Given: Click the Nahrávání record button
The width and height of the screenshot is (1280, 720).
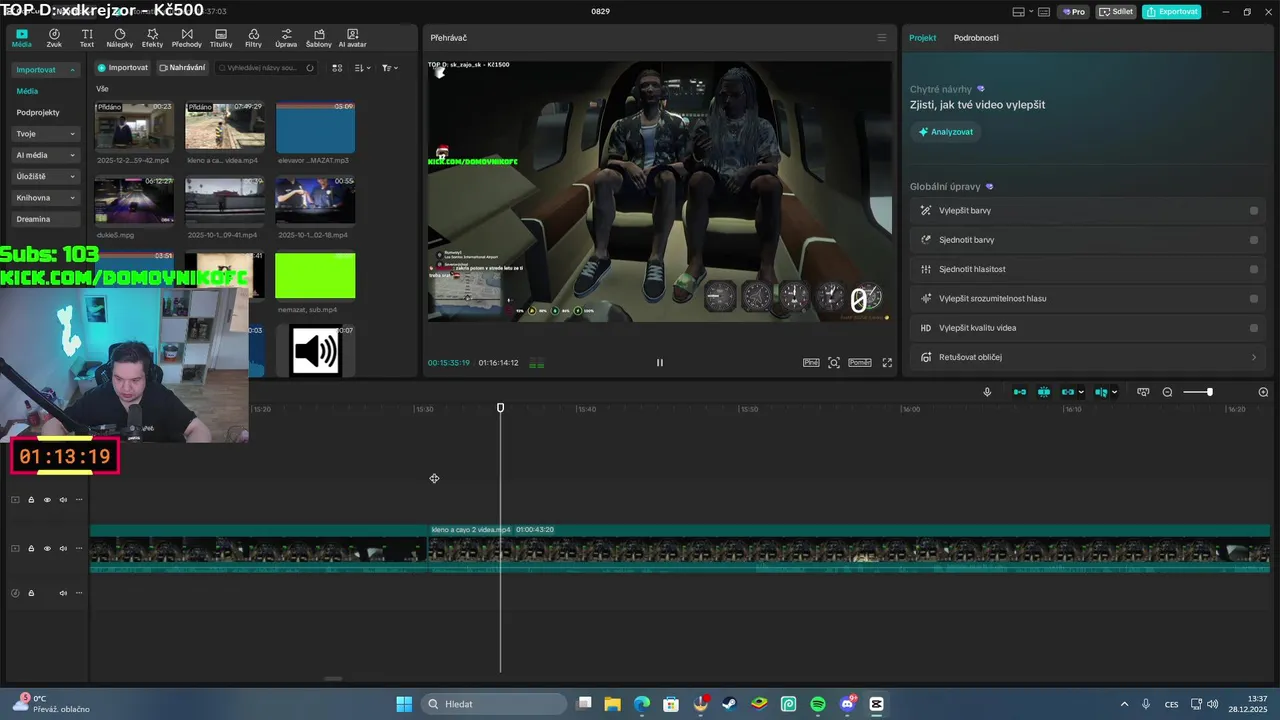Looking at the screenshot, I should [x=182, y=68].
